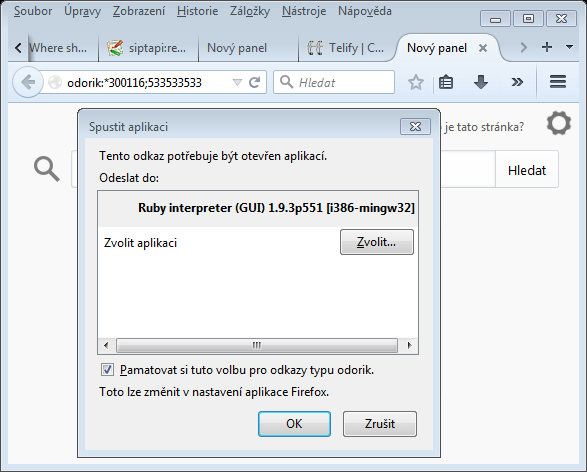Open the Nástroje menu
The height and width of the screenshot is (472, 587).
point(304,11)
